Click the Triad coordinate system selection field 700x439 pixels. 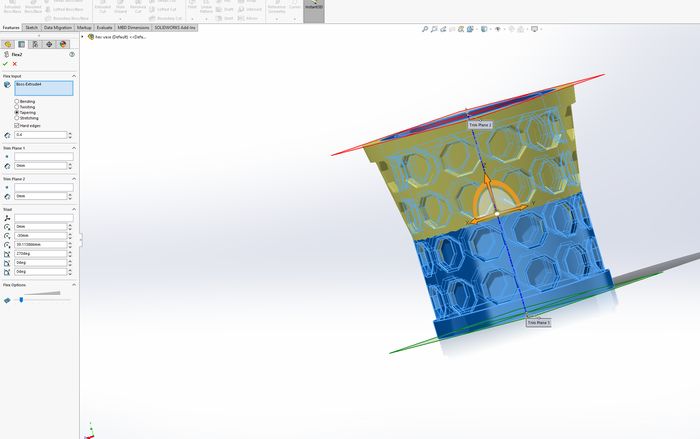[x=44, y=218]
